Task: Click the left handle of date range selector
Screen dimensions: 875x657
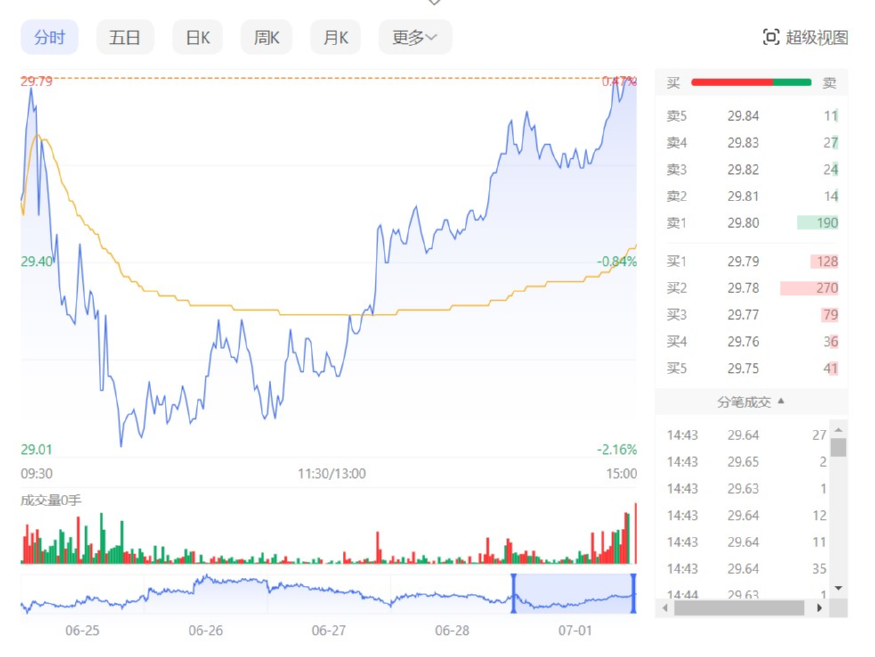Action: tap(513, 593)
